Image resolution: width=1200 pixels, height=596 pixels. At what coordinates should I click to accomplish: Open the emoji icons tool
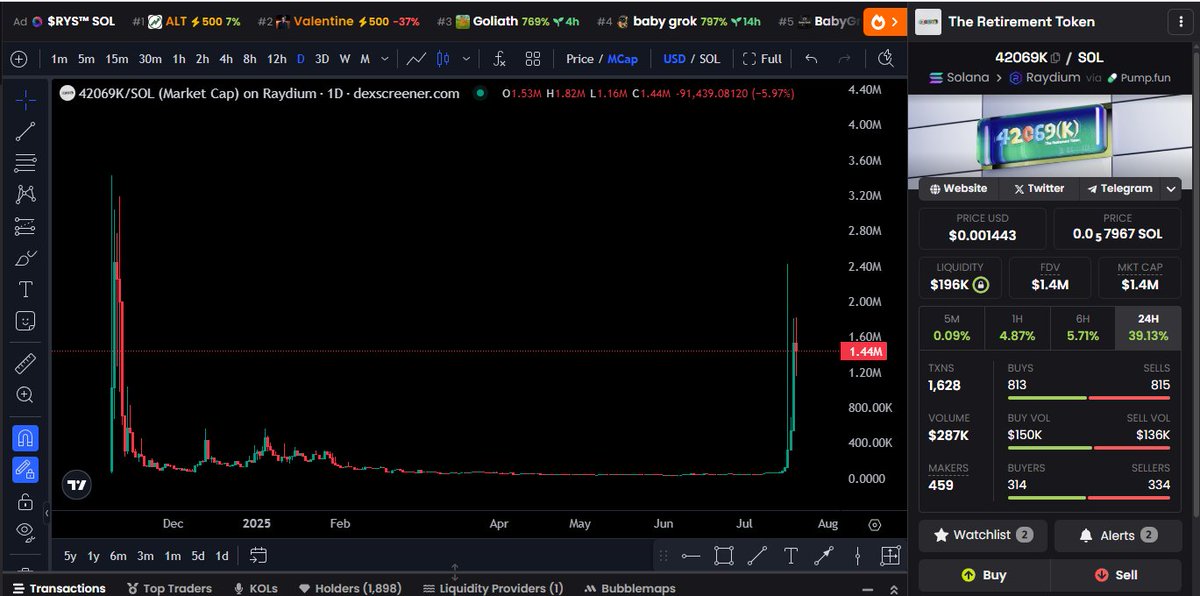pyautogui.click(x=26, y=322)
